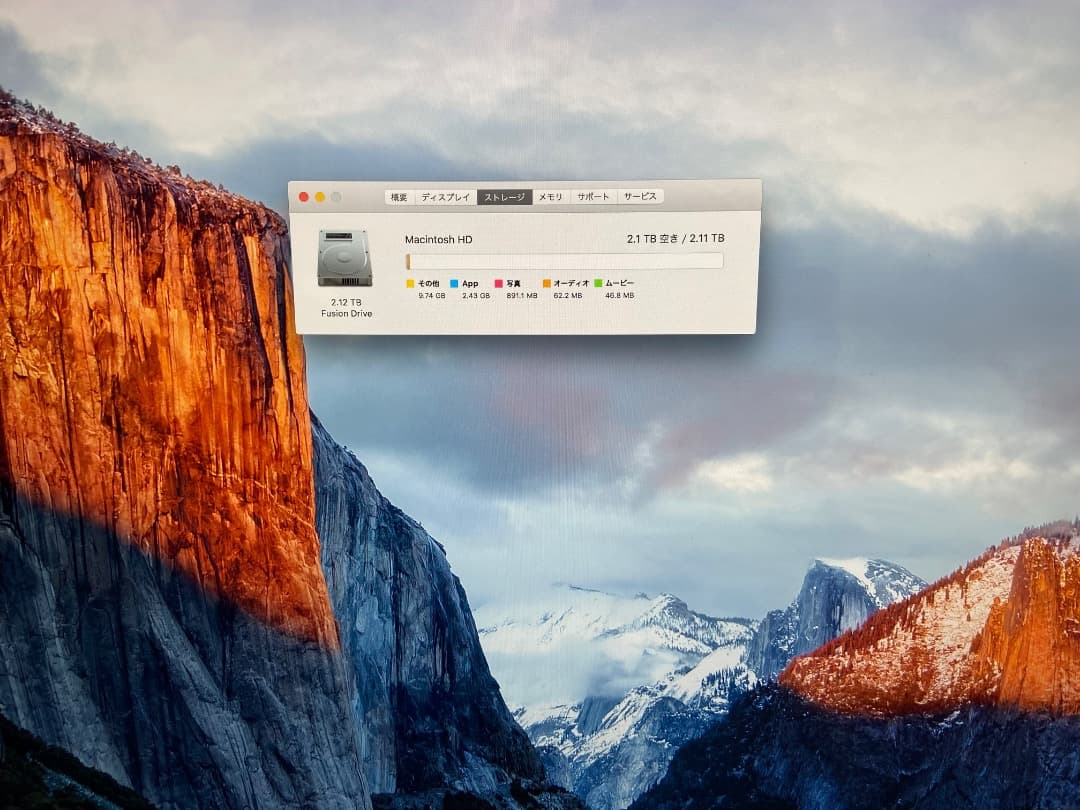This screenshot has width=1080, height=810.
Task: Click the Macintosh HD storage usage bar
Action: point(564,259)
